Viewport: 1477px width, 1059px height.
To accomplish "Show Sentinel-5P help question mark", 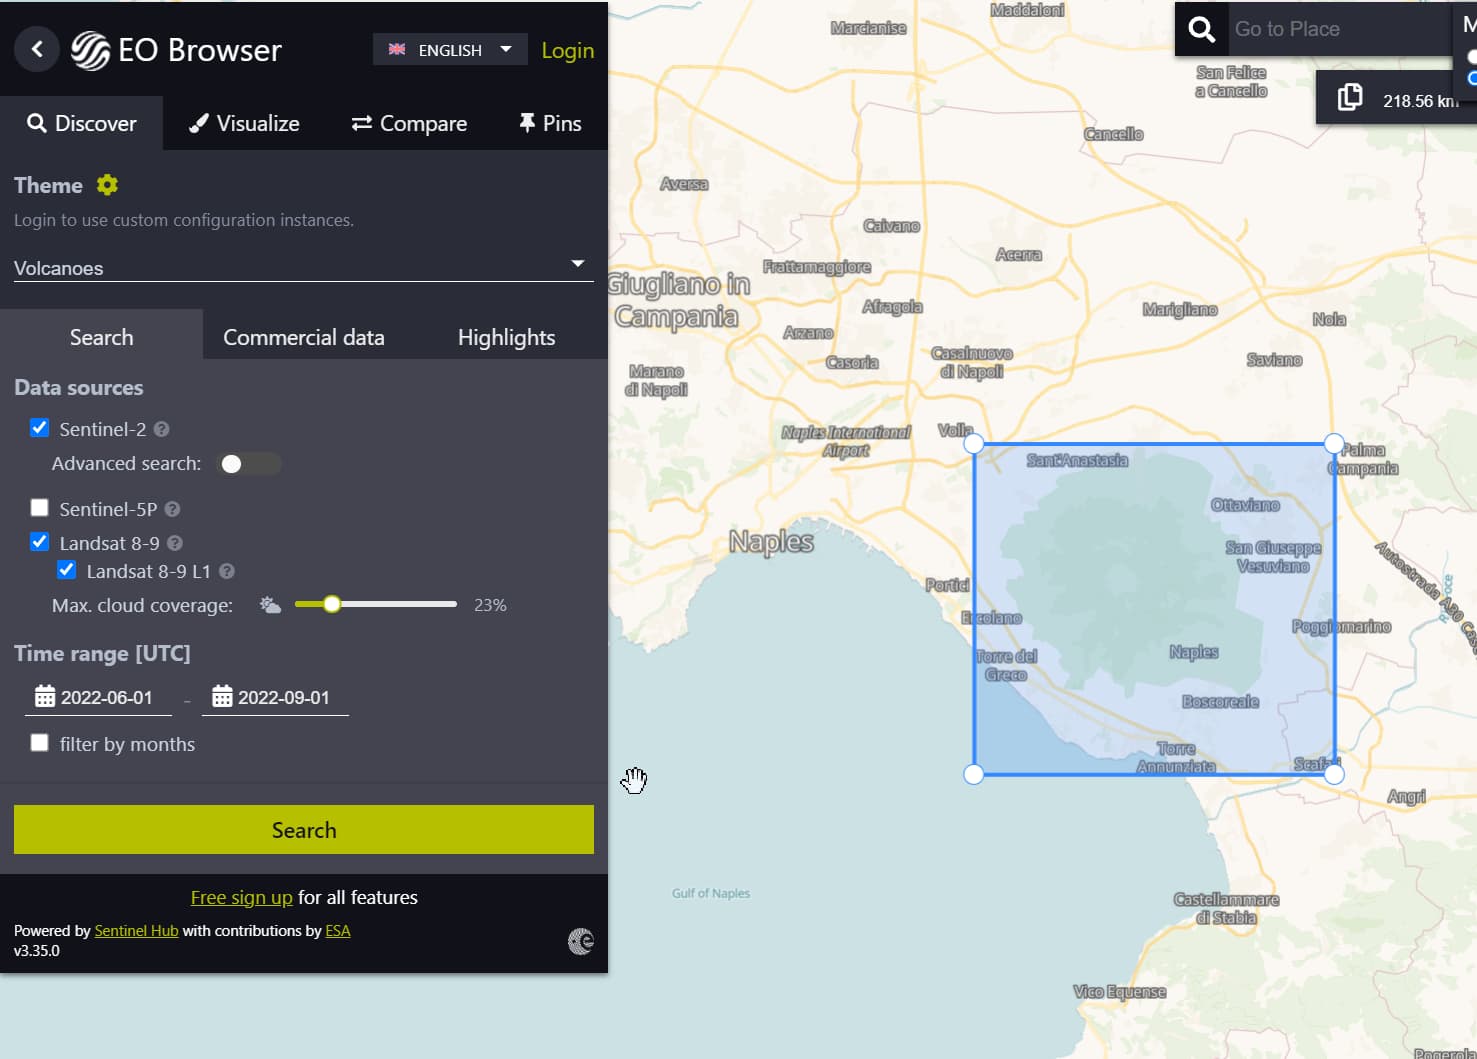I will coord(173,509).
